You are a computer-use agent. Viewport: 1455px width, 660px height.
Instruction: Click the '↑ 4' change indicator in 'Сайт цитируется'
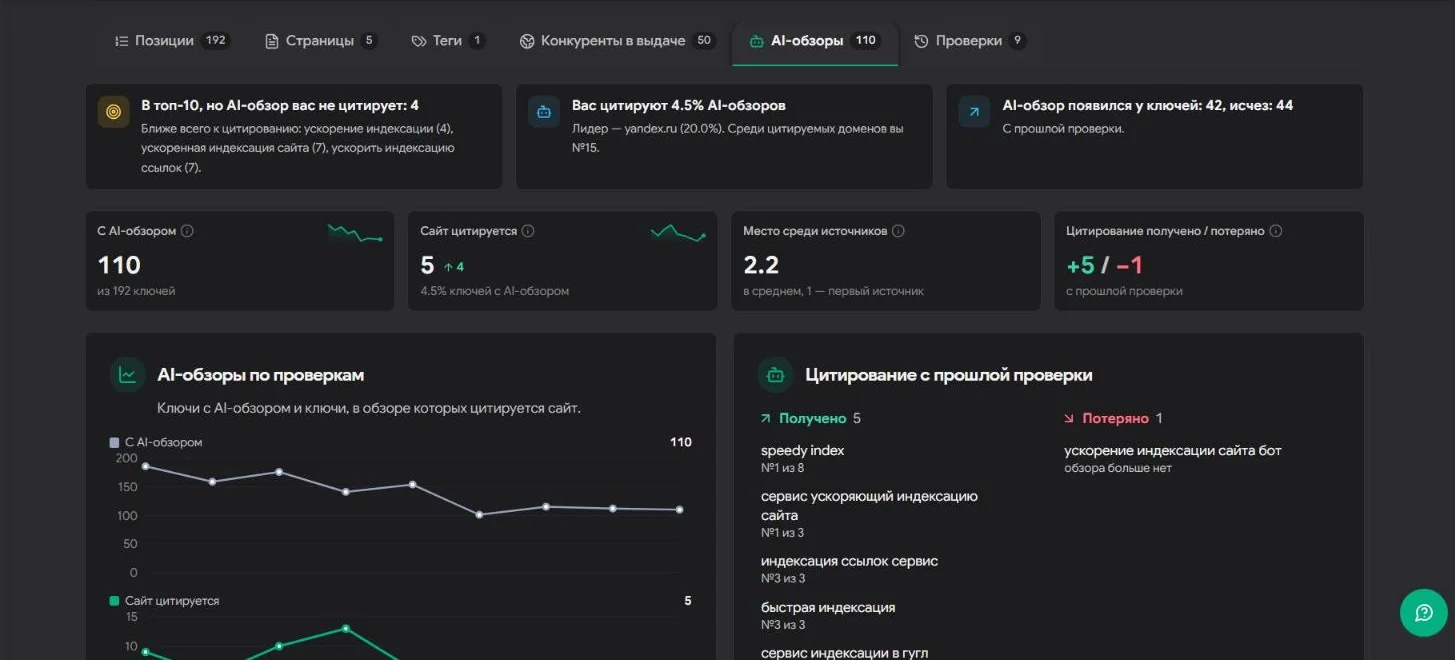[453, 267]
